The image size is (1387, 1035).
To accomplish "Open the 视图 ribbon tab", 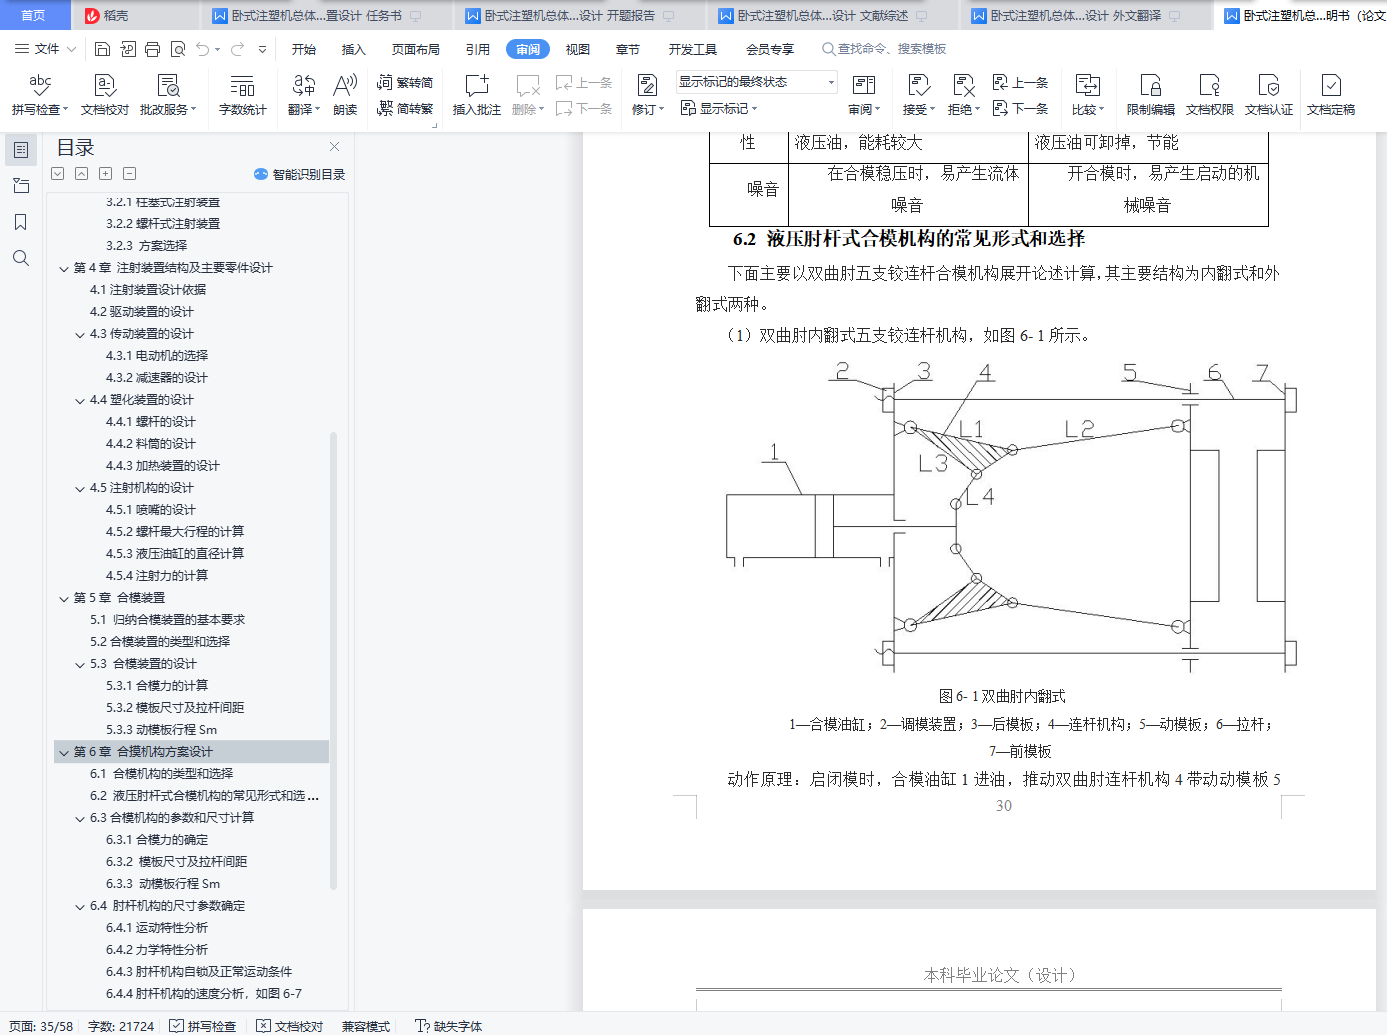I will pyautogui.click(x=577, y=49).
